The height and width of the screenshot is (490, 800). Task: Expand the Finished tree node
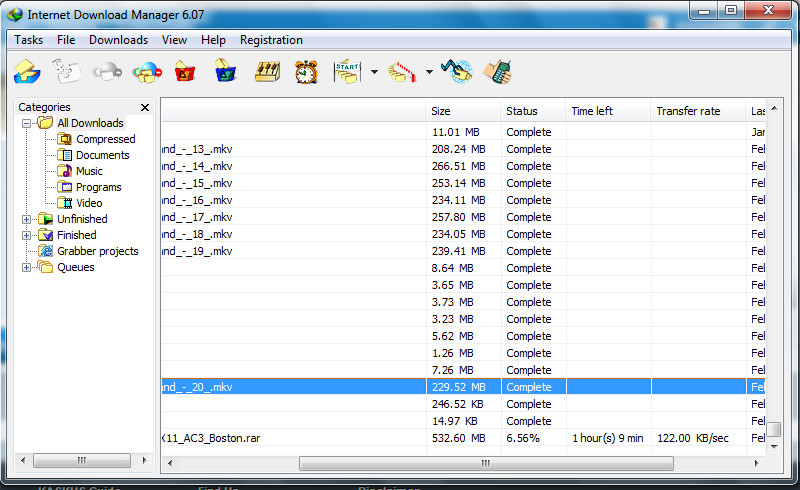tap(27, 235)
